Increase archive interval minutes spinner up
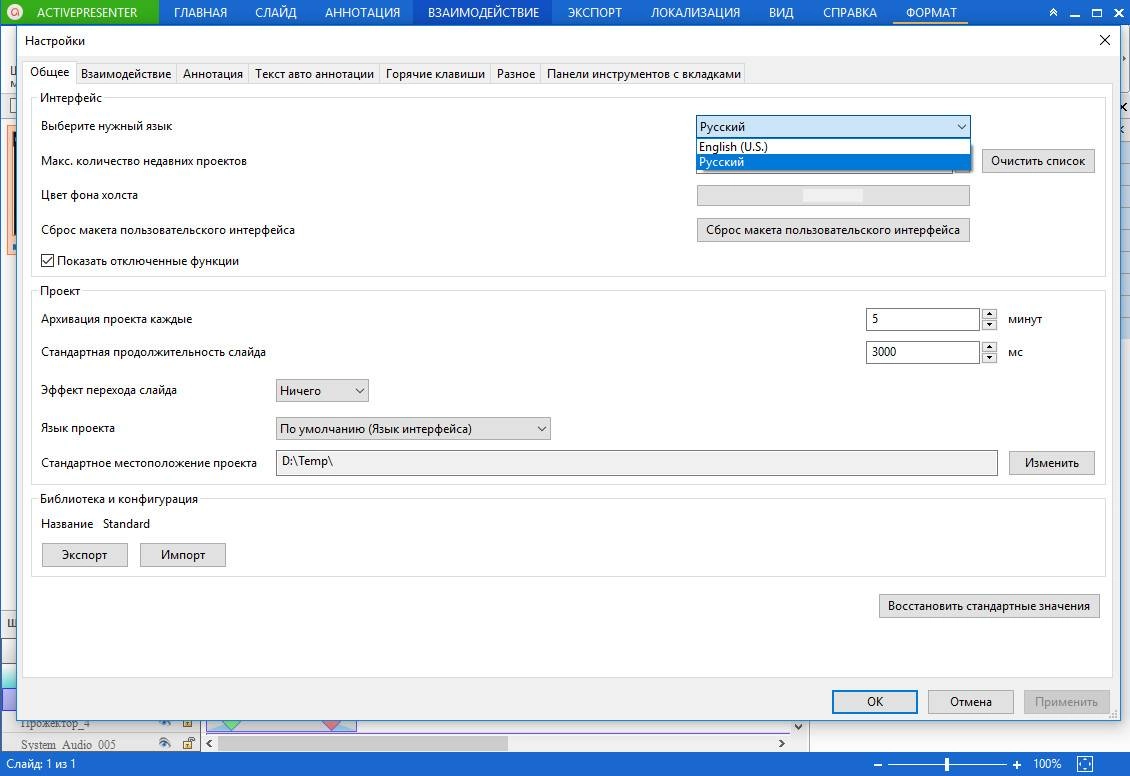Screen dimensions: 1130x776 pos(989,314)
